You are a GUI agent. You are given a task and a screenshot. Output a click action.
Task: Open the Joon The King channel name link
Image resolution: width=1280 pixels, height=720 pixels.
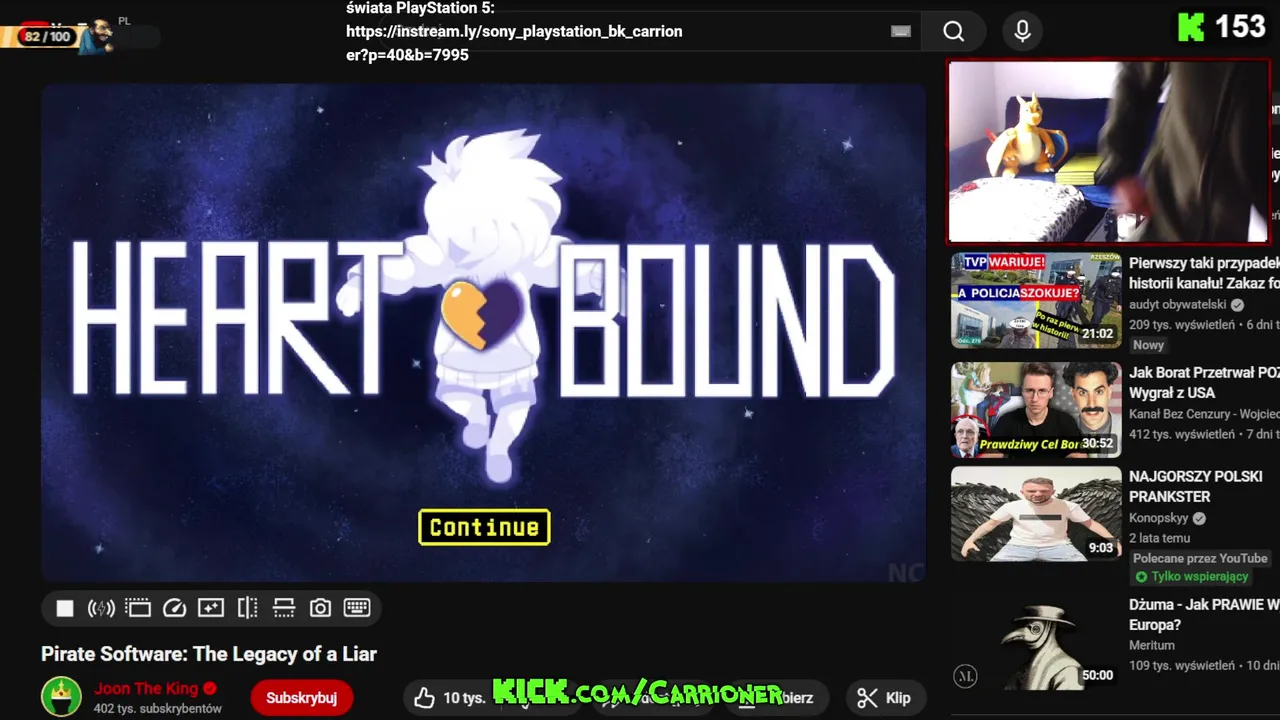click(x=146, y=688)
